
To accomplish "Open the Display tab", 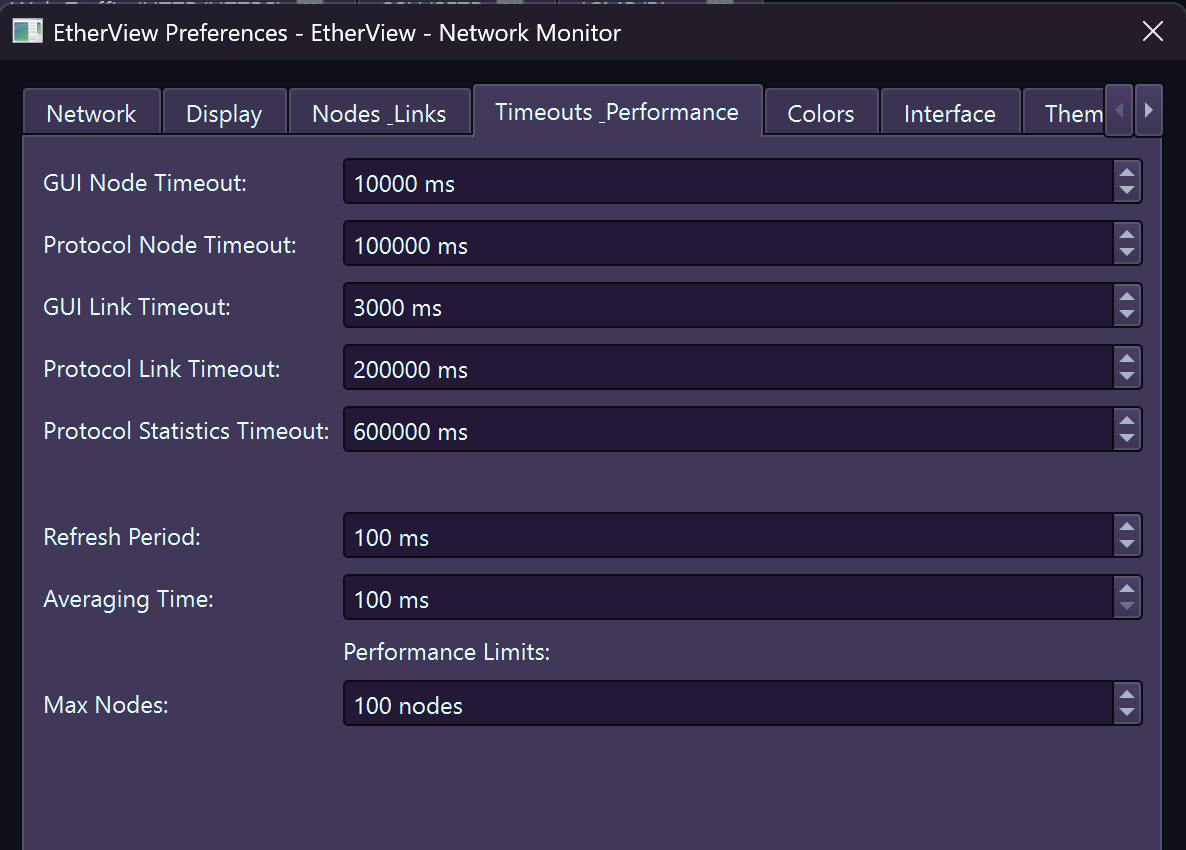I will tap(224, 113).
